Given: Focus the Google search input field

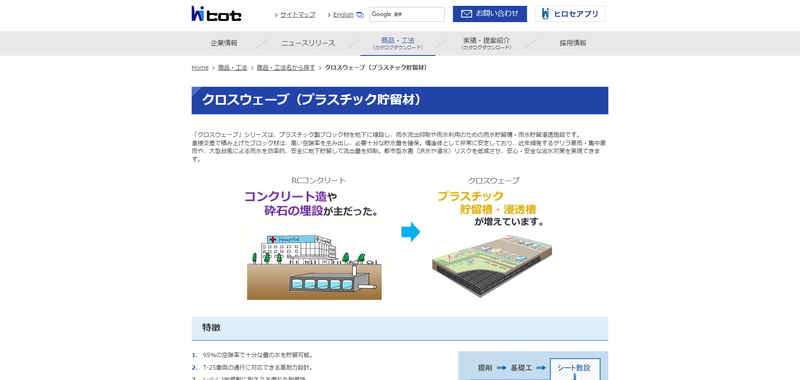Looking at the screenshot, I should coord(407,14).
